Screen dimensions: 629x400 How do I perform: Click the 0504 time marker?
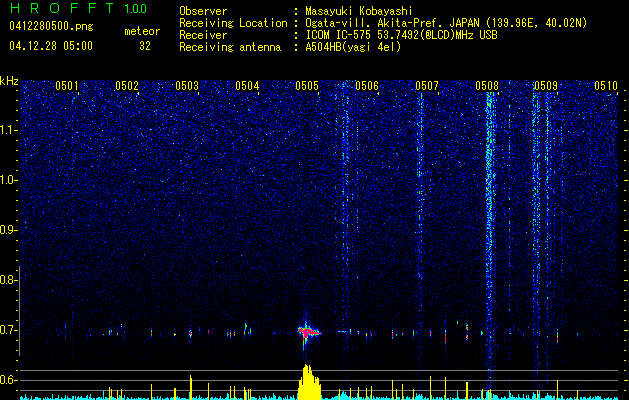247,86
